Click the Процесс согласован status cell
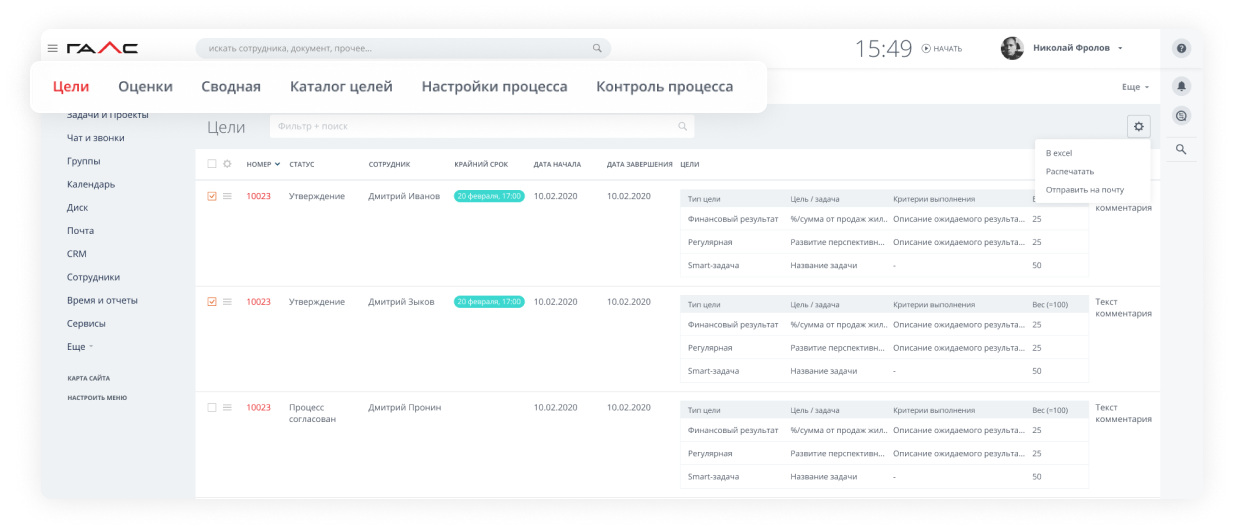The image size is (1233, 530). [313, 413]
